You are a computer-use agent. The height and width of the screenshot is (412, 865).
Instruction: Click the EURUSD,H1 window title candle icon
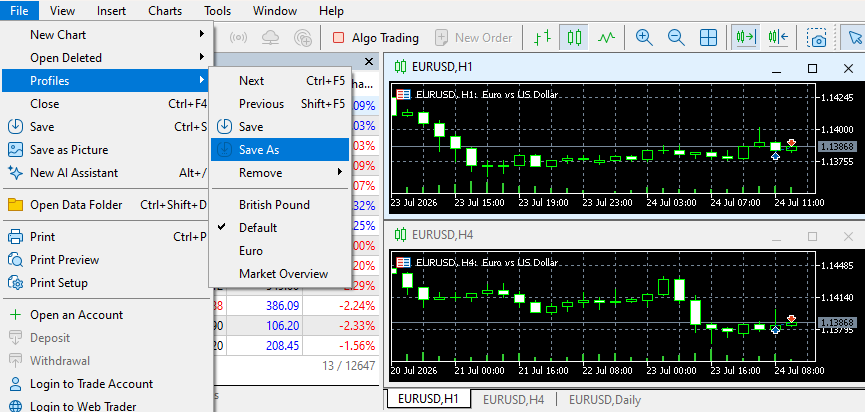click(401, 67)
